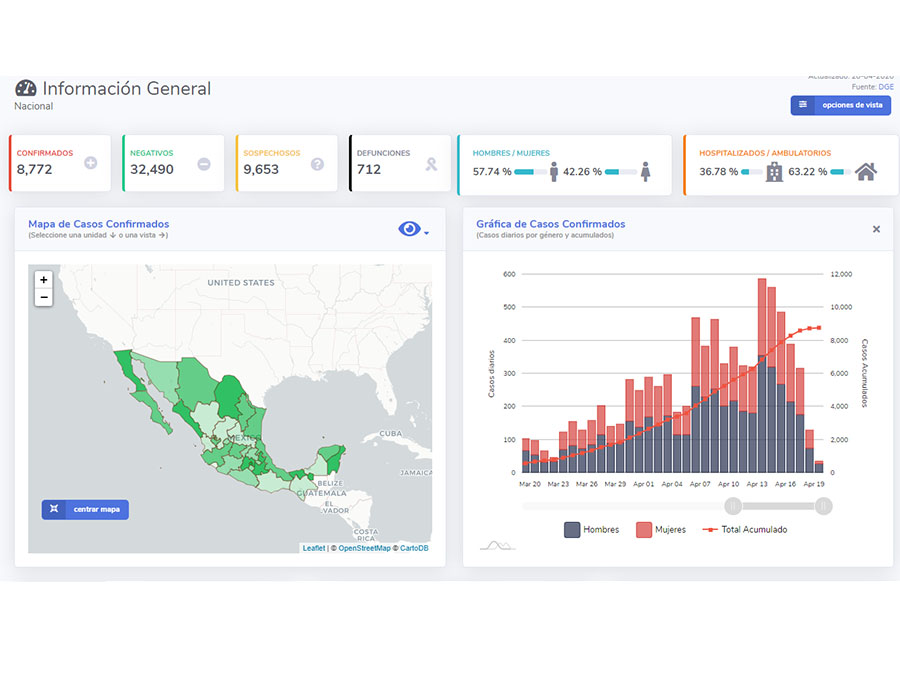Click the small chart icon below the graph

point(497,545)
